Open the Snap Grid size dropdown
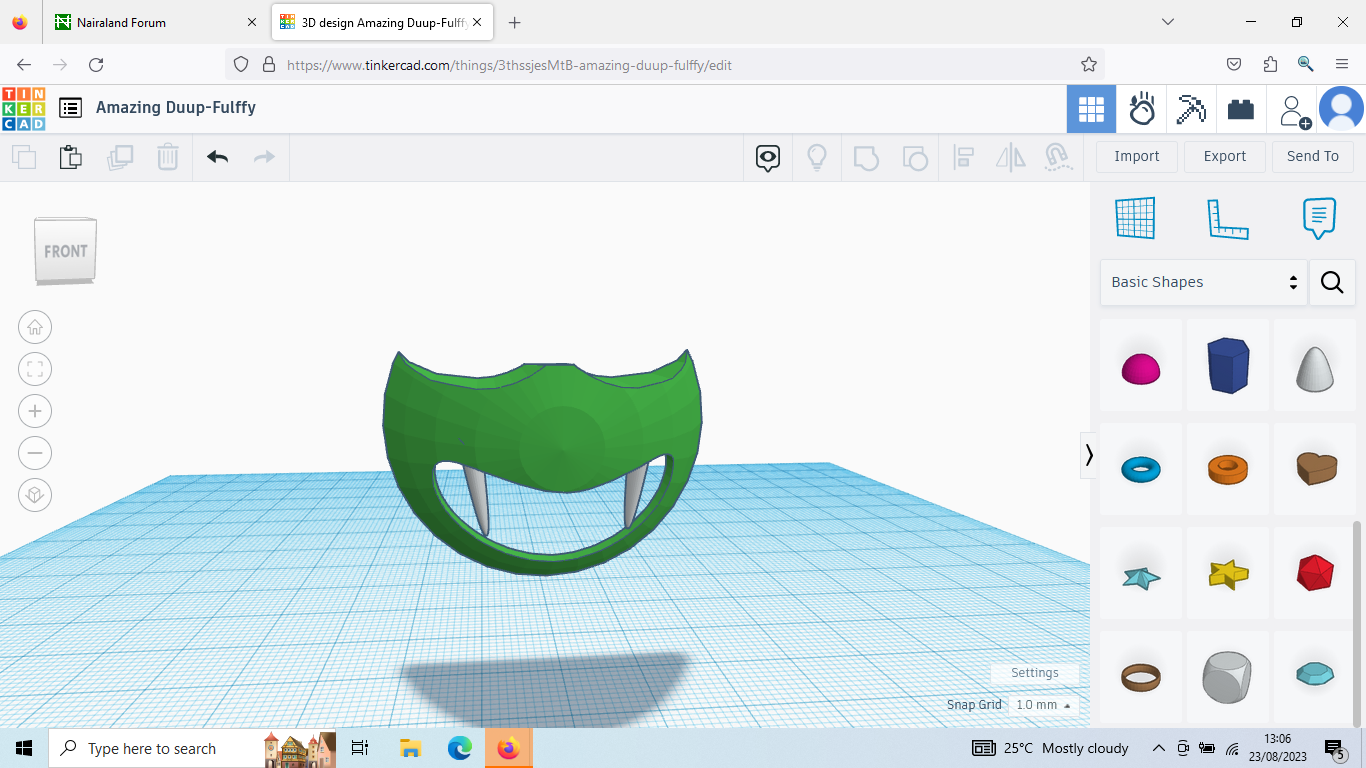This screenshot has width=1366, height=768. click(1043, 704)
